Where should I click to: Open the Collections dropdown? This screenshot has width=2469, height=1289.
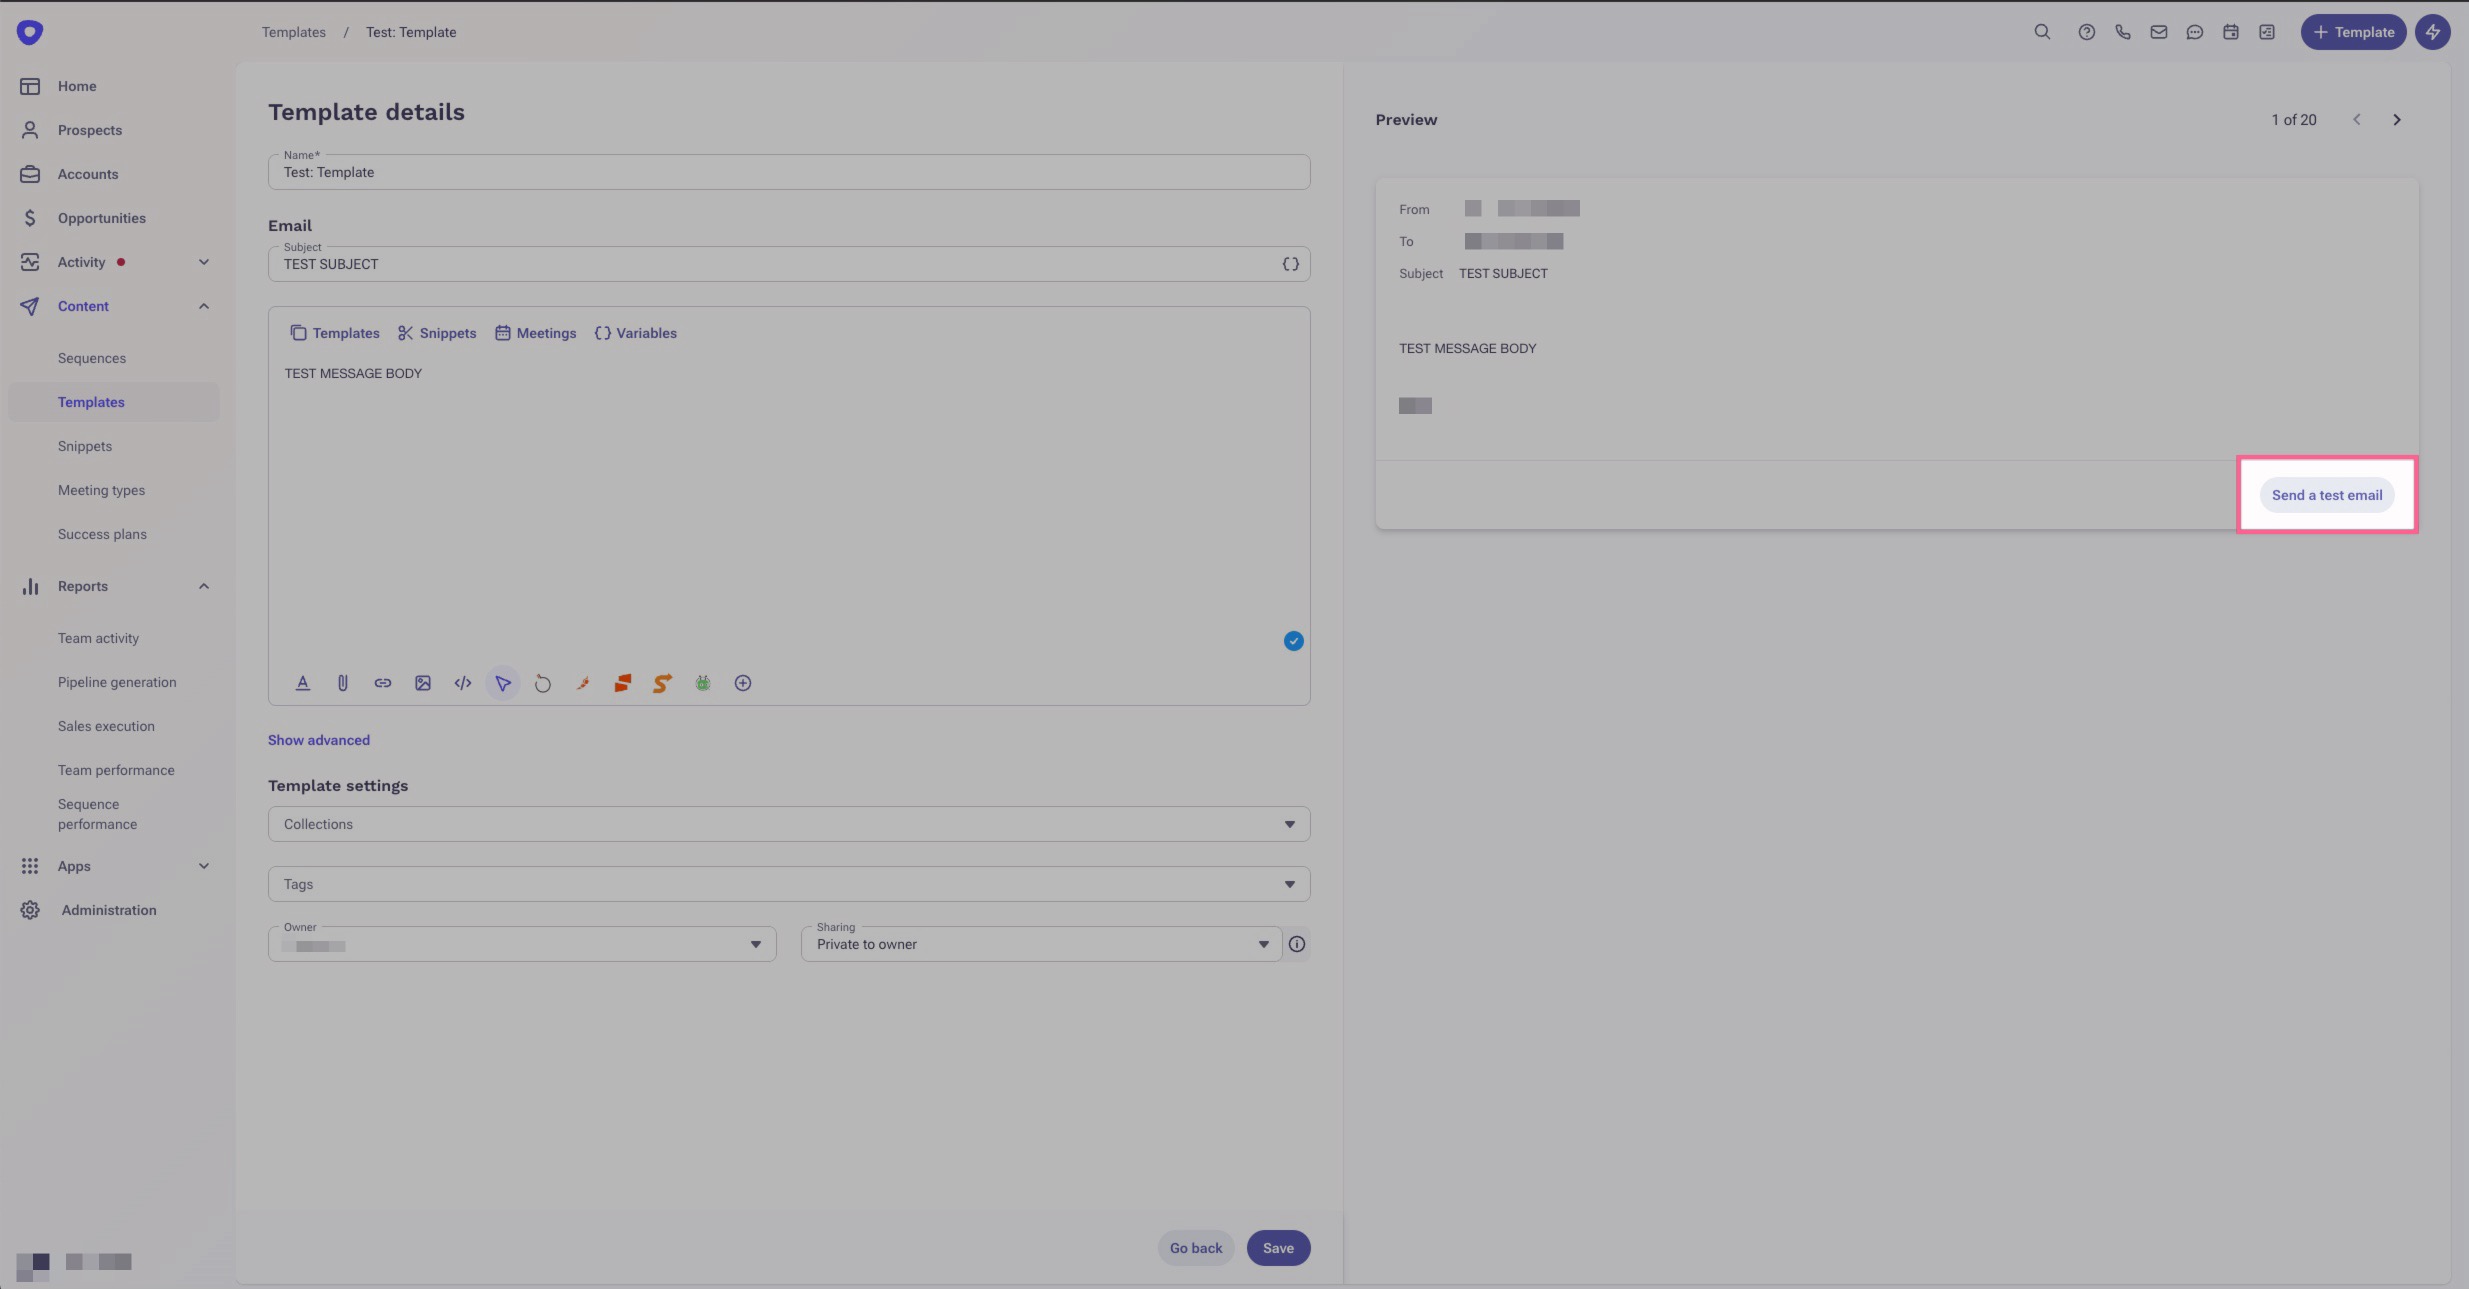pos(788,824)
